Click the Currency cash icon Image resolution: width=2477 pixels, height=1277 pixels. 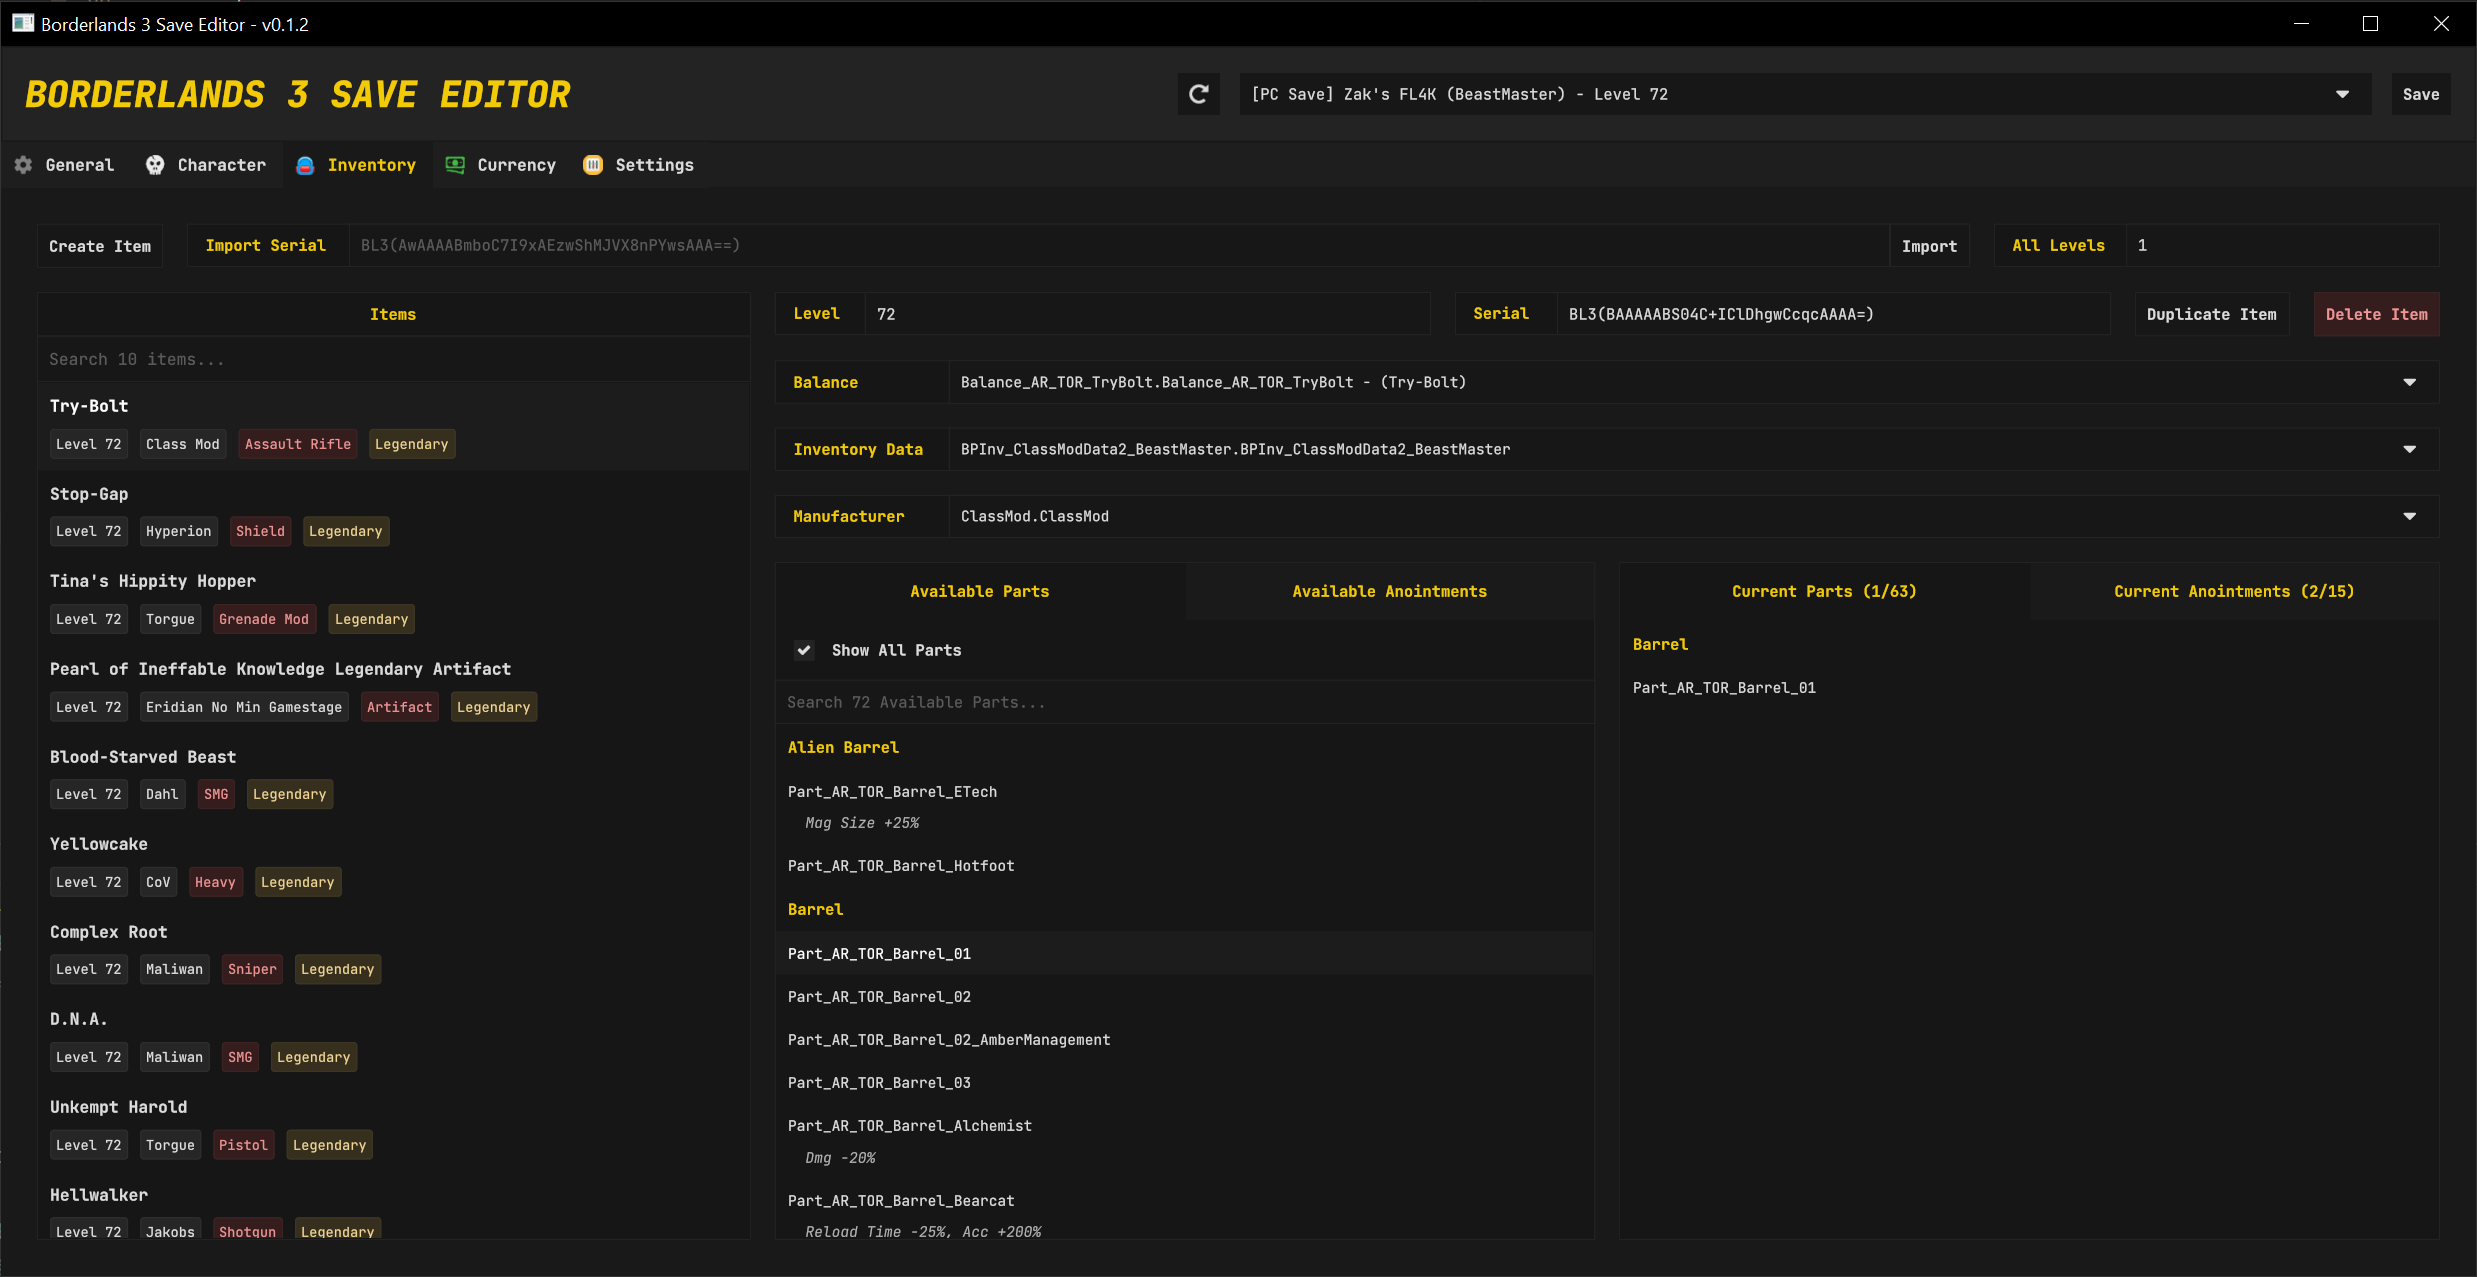tap(455, 165)
